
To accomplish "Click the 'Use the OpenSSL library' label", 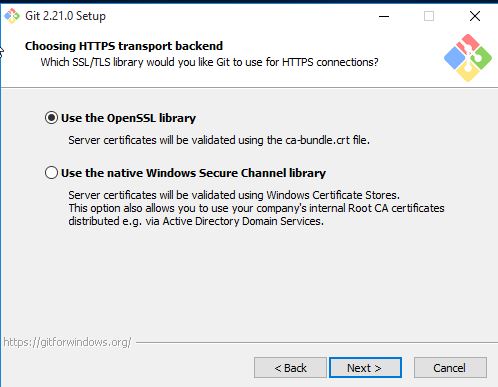I will (128, 118).
